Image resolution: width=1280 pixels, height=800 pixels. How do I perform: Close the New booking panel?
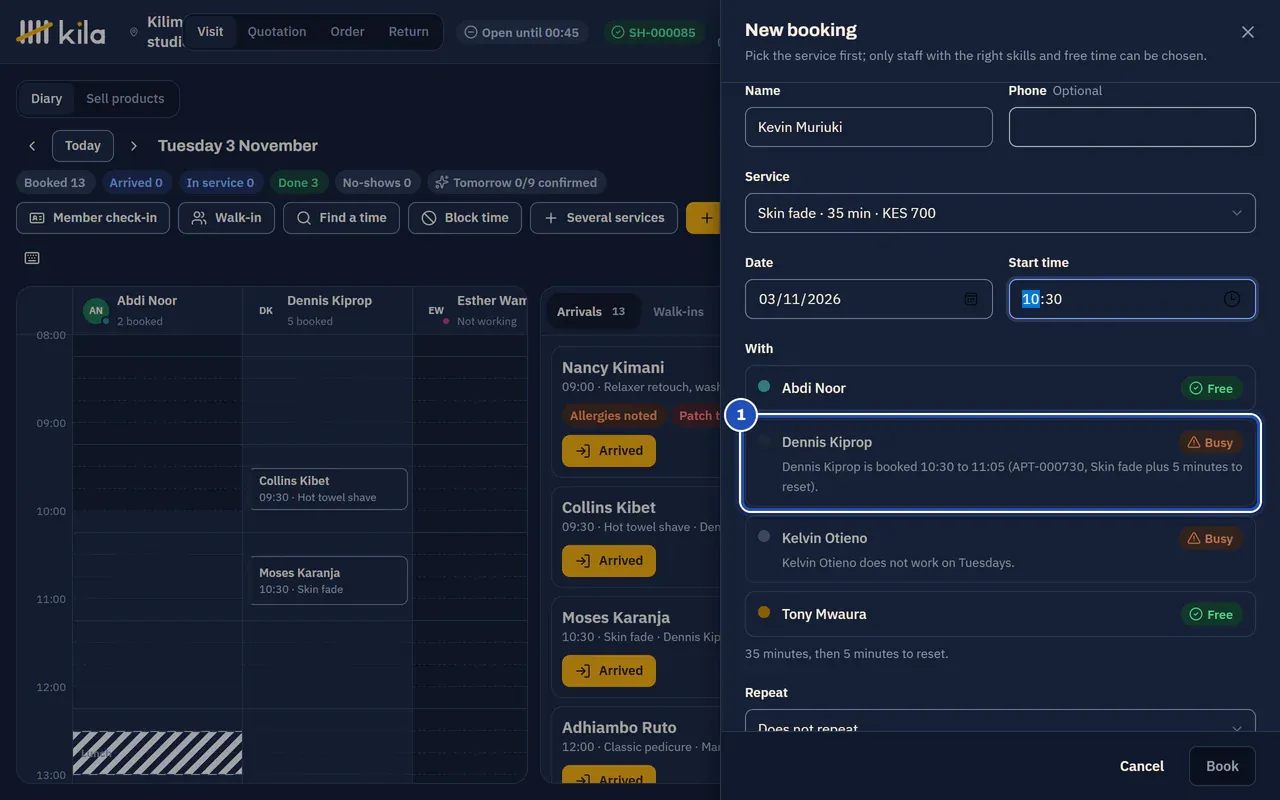tap(1247, 32)
